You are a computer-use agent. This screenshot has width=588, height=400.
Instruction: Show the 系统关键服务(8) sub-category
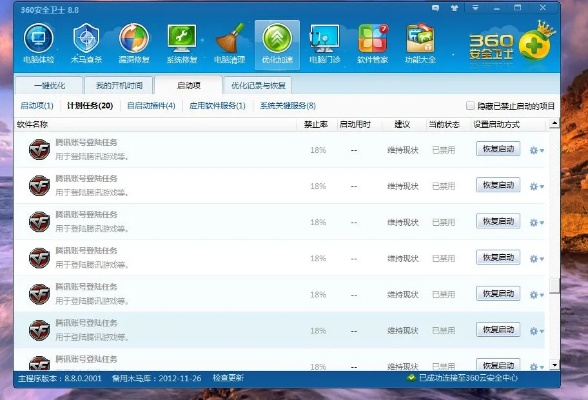288,106
